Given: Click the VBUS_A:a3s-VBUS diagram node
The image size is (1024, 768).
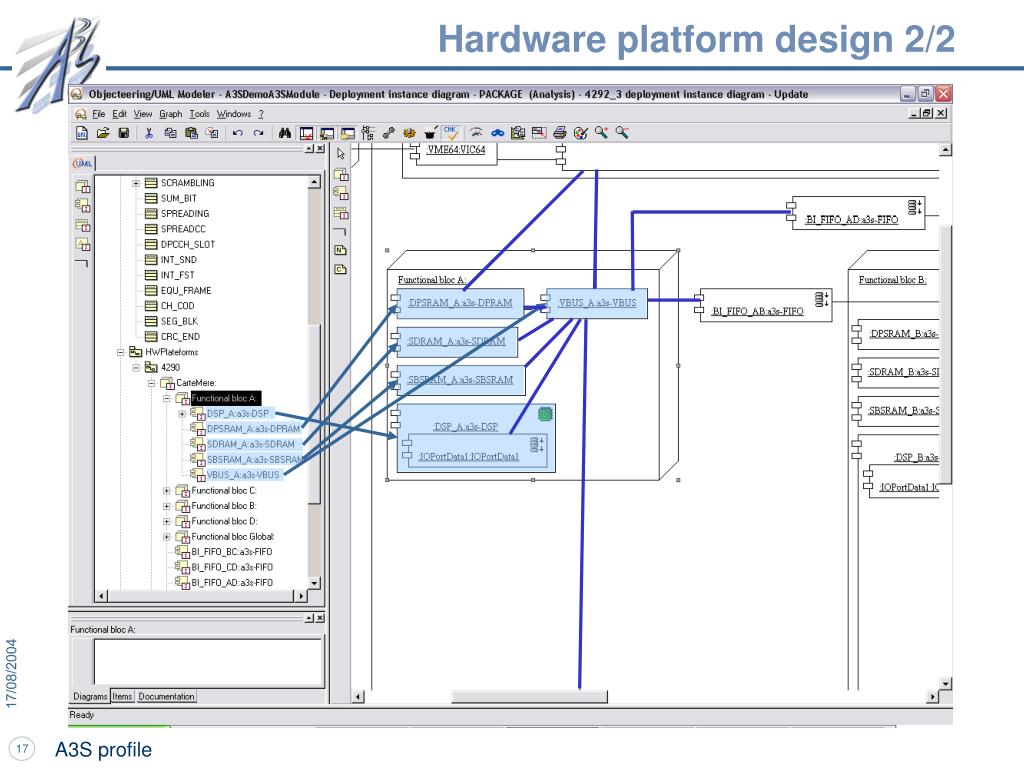Looking at the screenshot, I should tap(597, 303).
